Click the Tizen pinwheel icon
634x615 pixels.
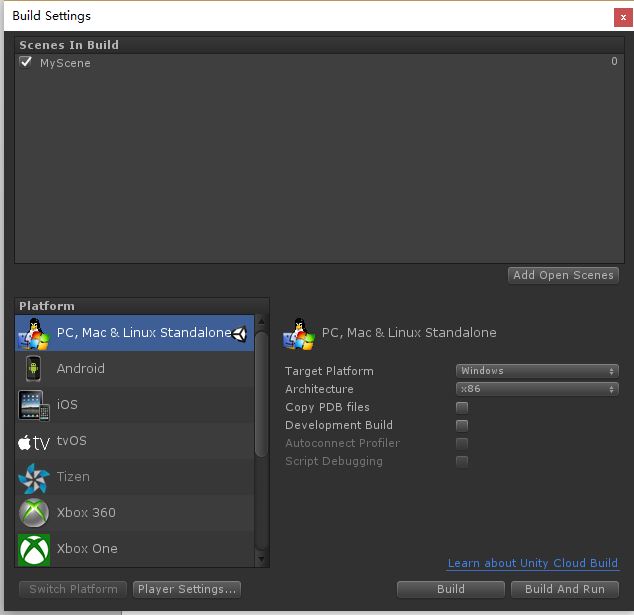(34, 478)
